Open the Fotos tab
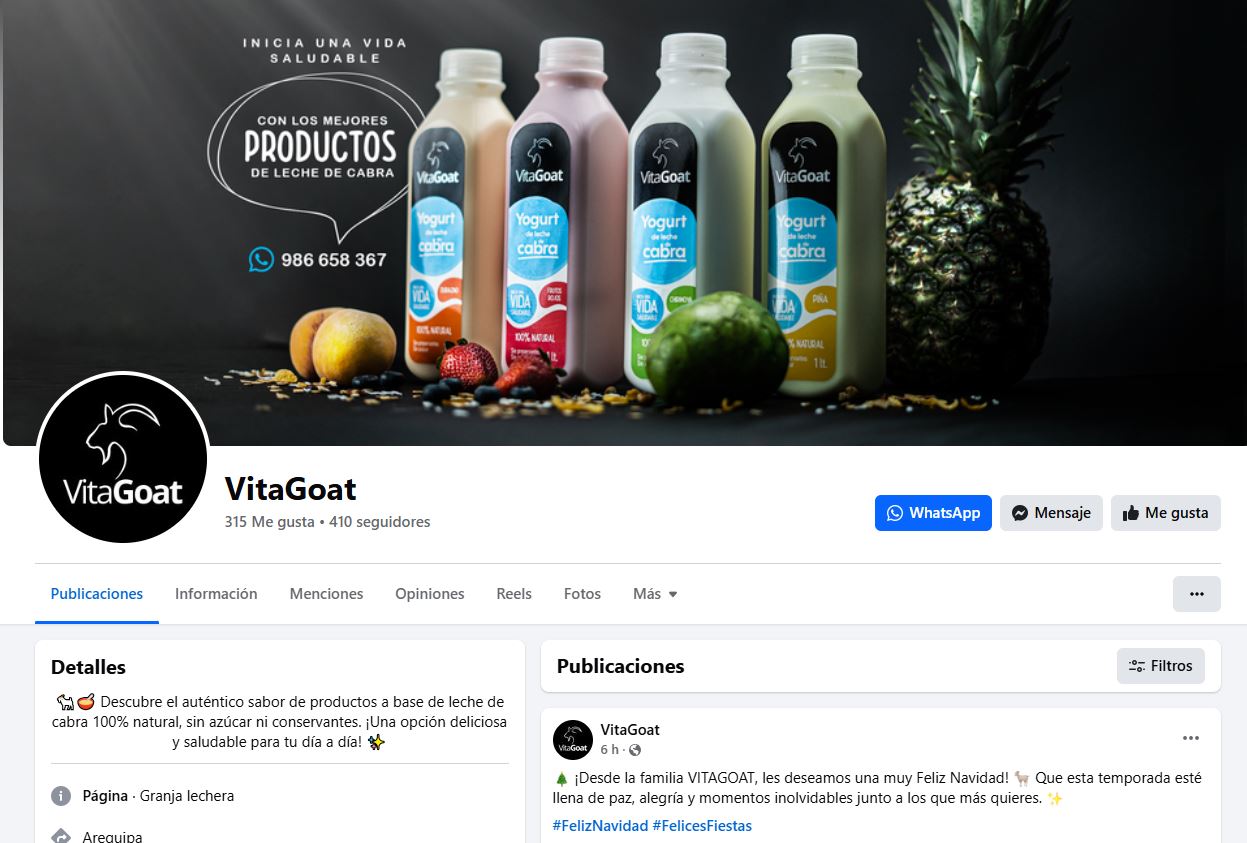1247x843 pixels. click(x=582, y=594)
